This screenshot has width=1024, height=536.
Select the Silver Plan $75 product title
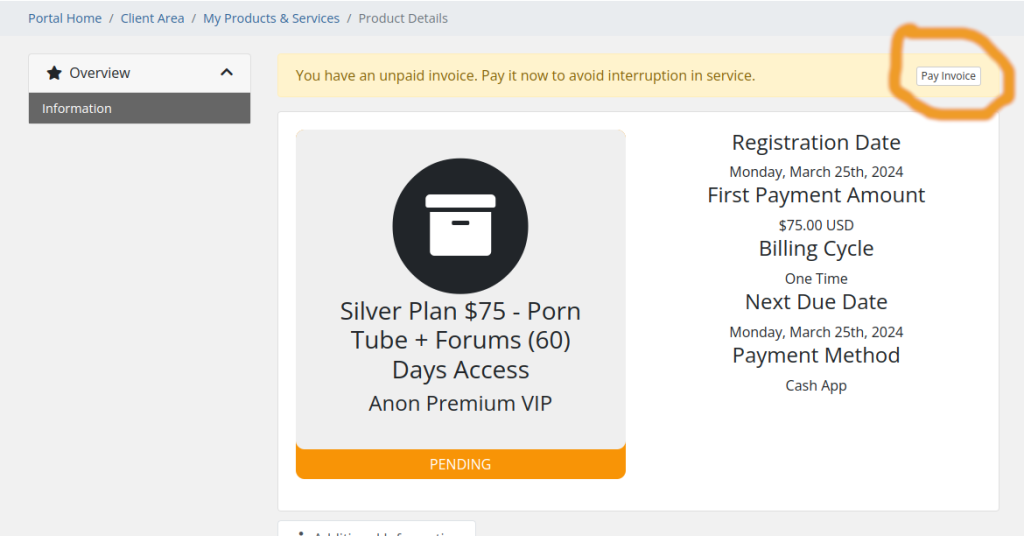pos(460,340)
